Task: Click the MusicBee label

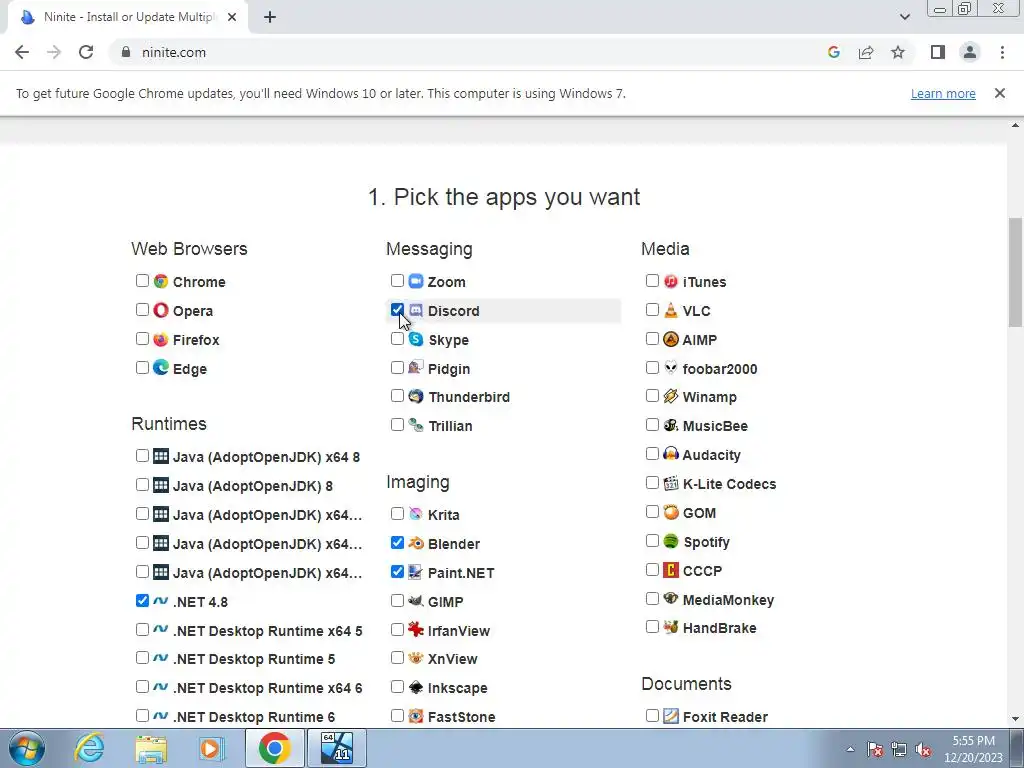Action: pos(715,426)
